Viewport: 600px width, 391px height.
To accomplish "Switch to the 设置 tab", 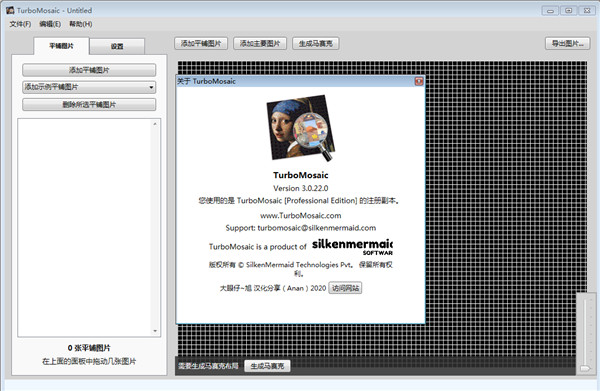I will [x=117, y=46].
